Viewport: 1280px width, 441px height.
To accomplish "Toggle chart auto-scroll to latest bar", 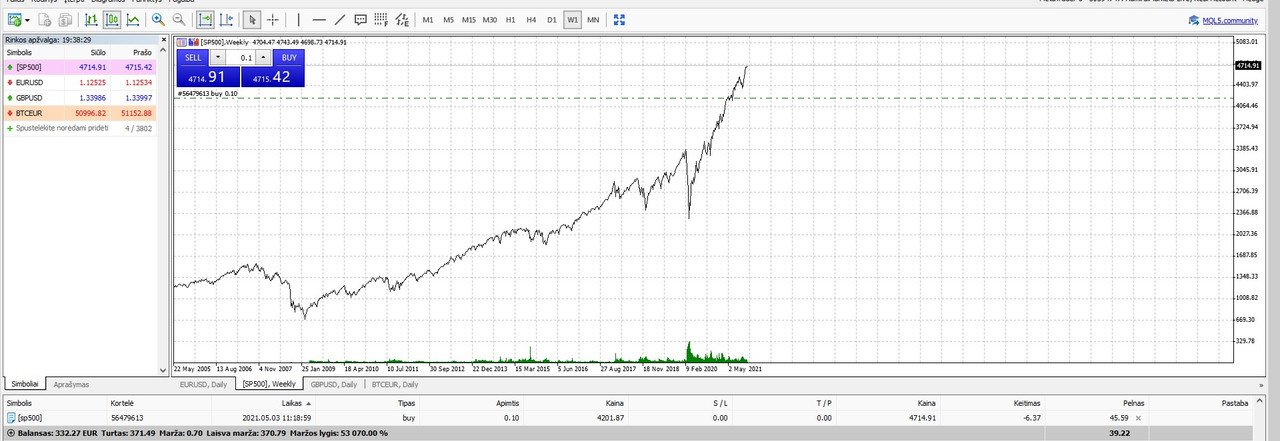I will coord(205,20).
